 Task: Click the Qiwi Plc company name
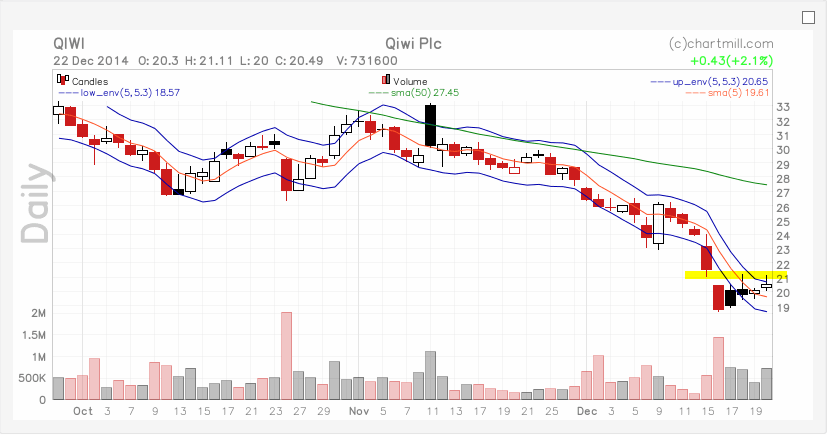[x=413, y=44]
